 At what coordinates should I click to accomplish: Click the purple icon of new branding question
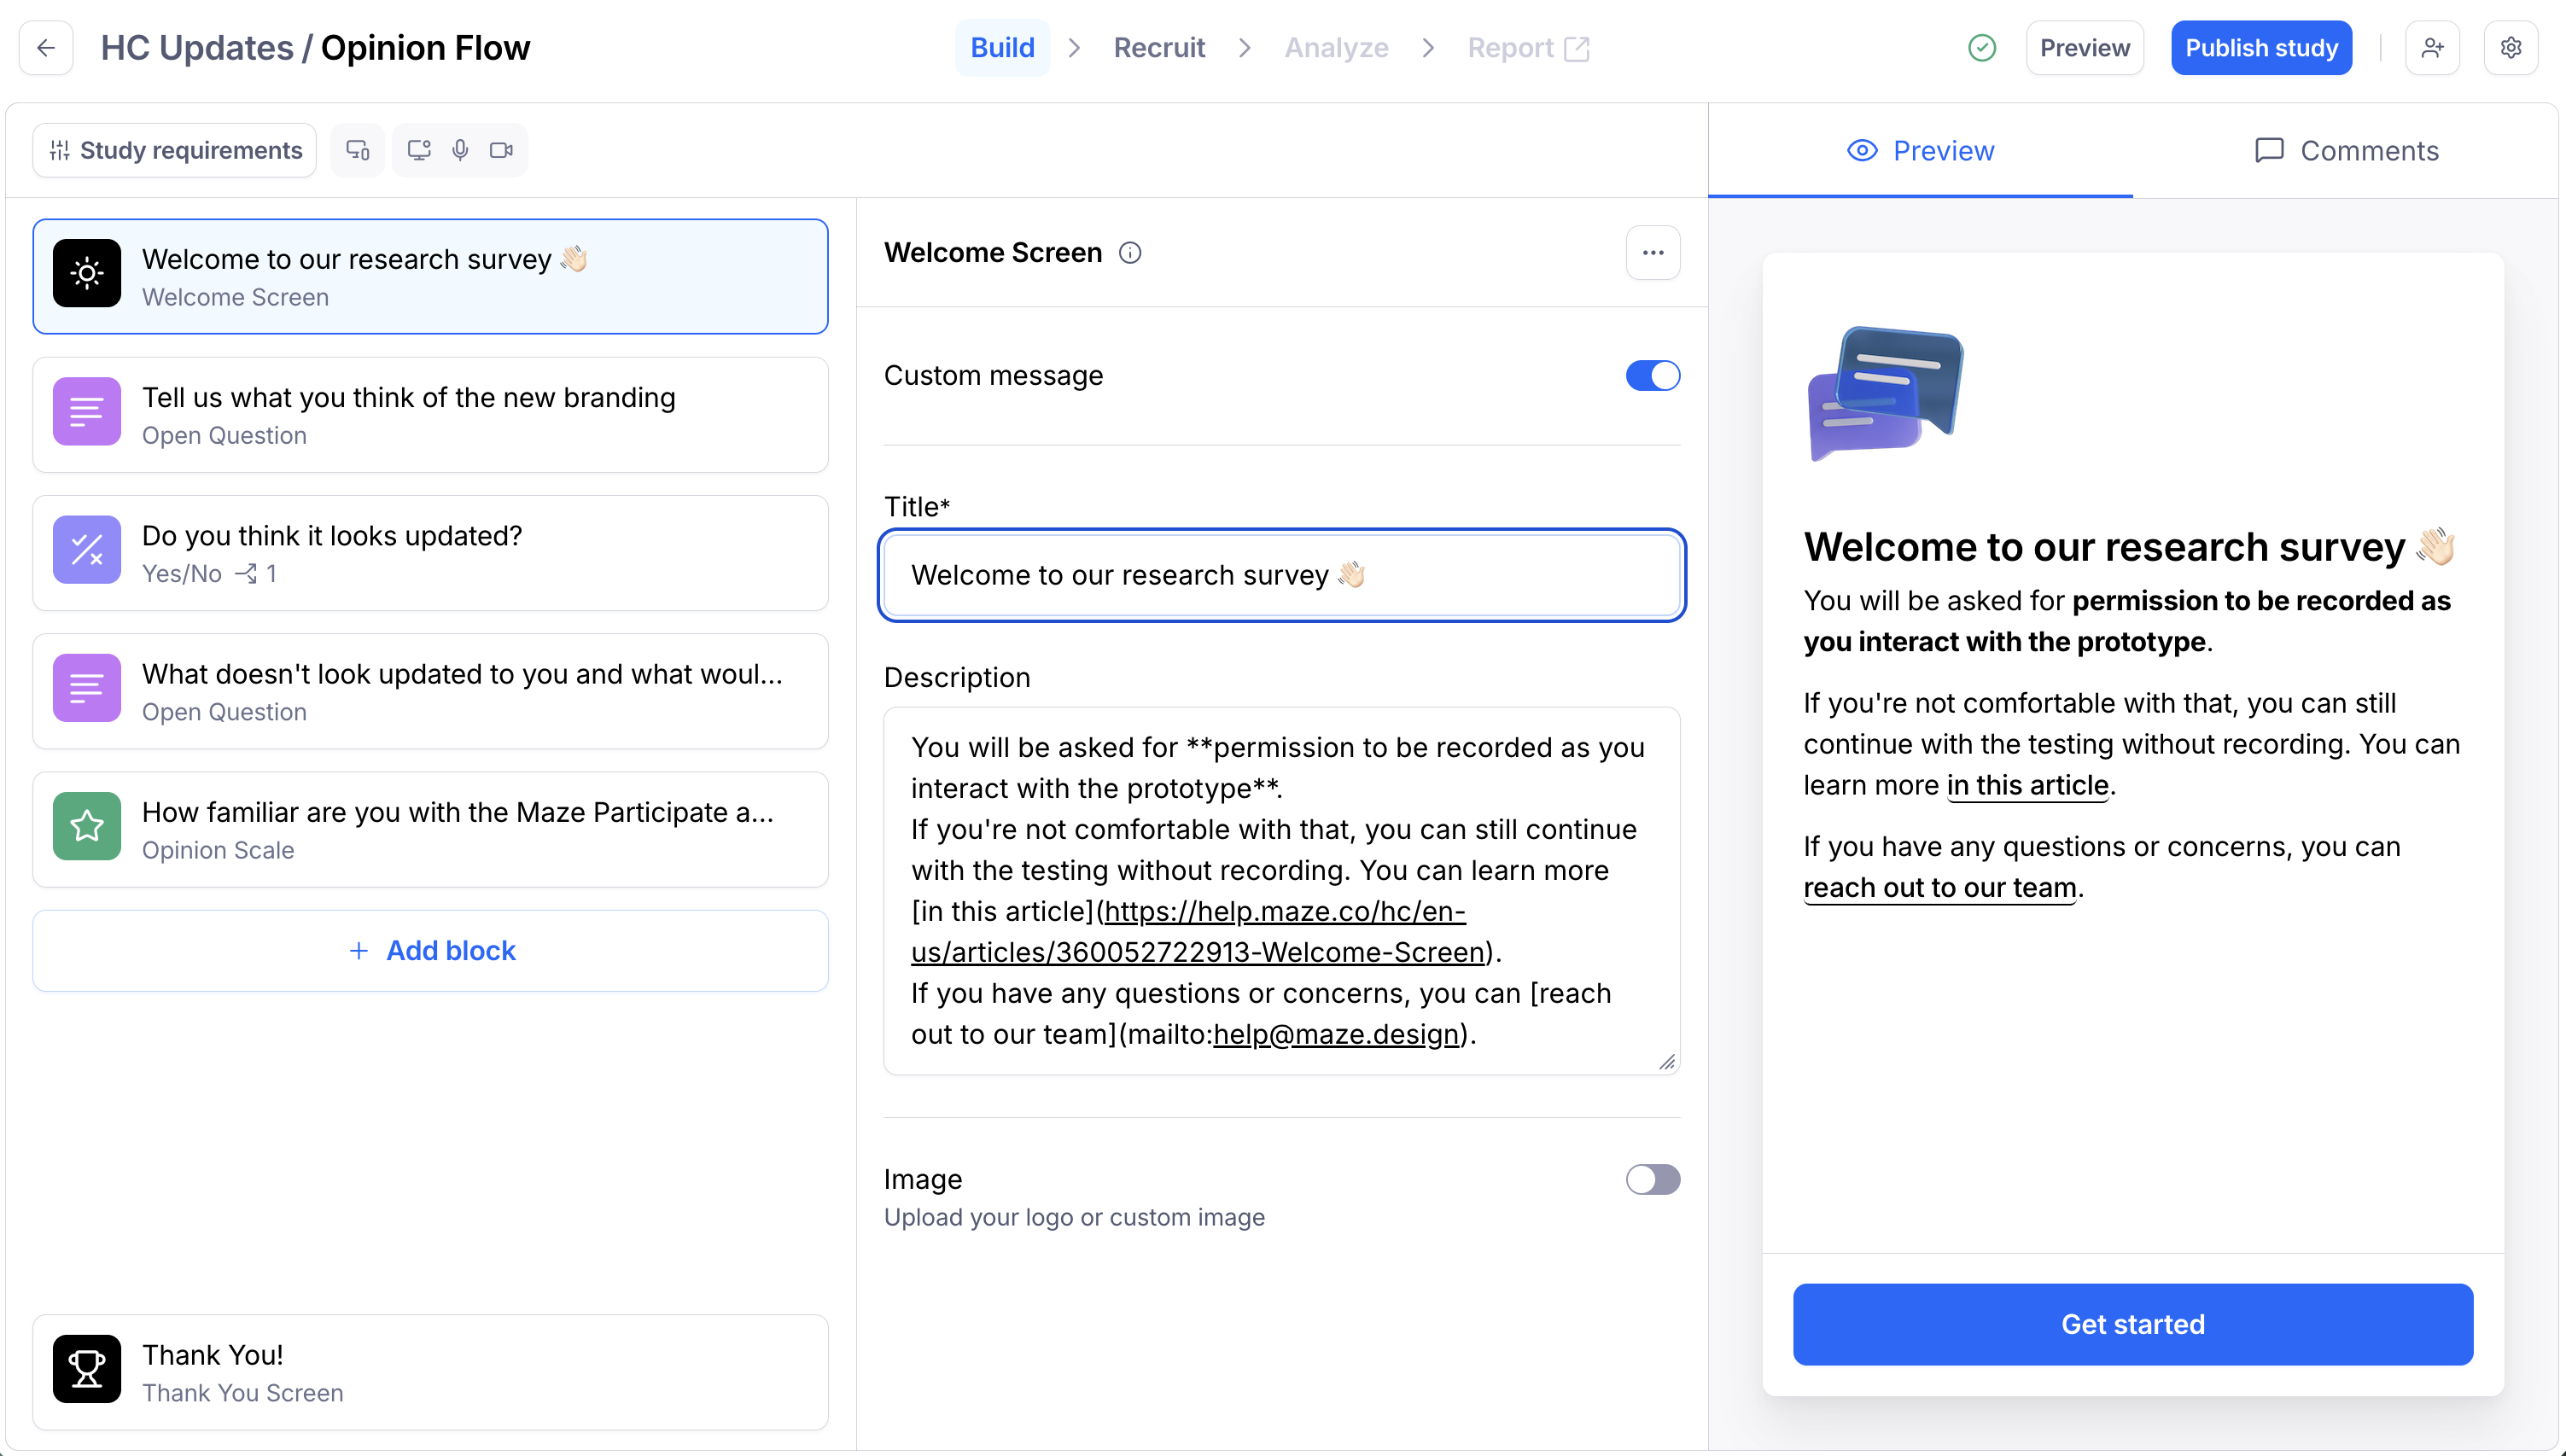(x=87, y=411)
